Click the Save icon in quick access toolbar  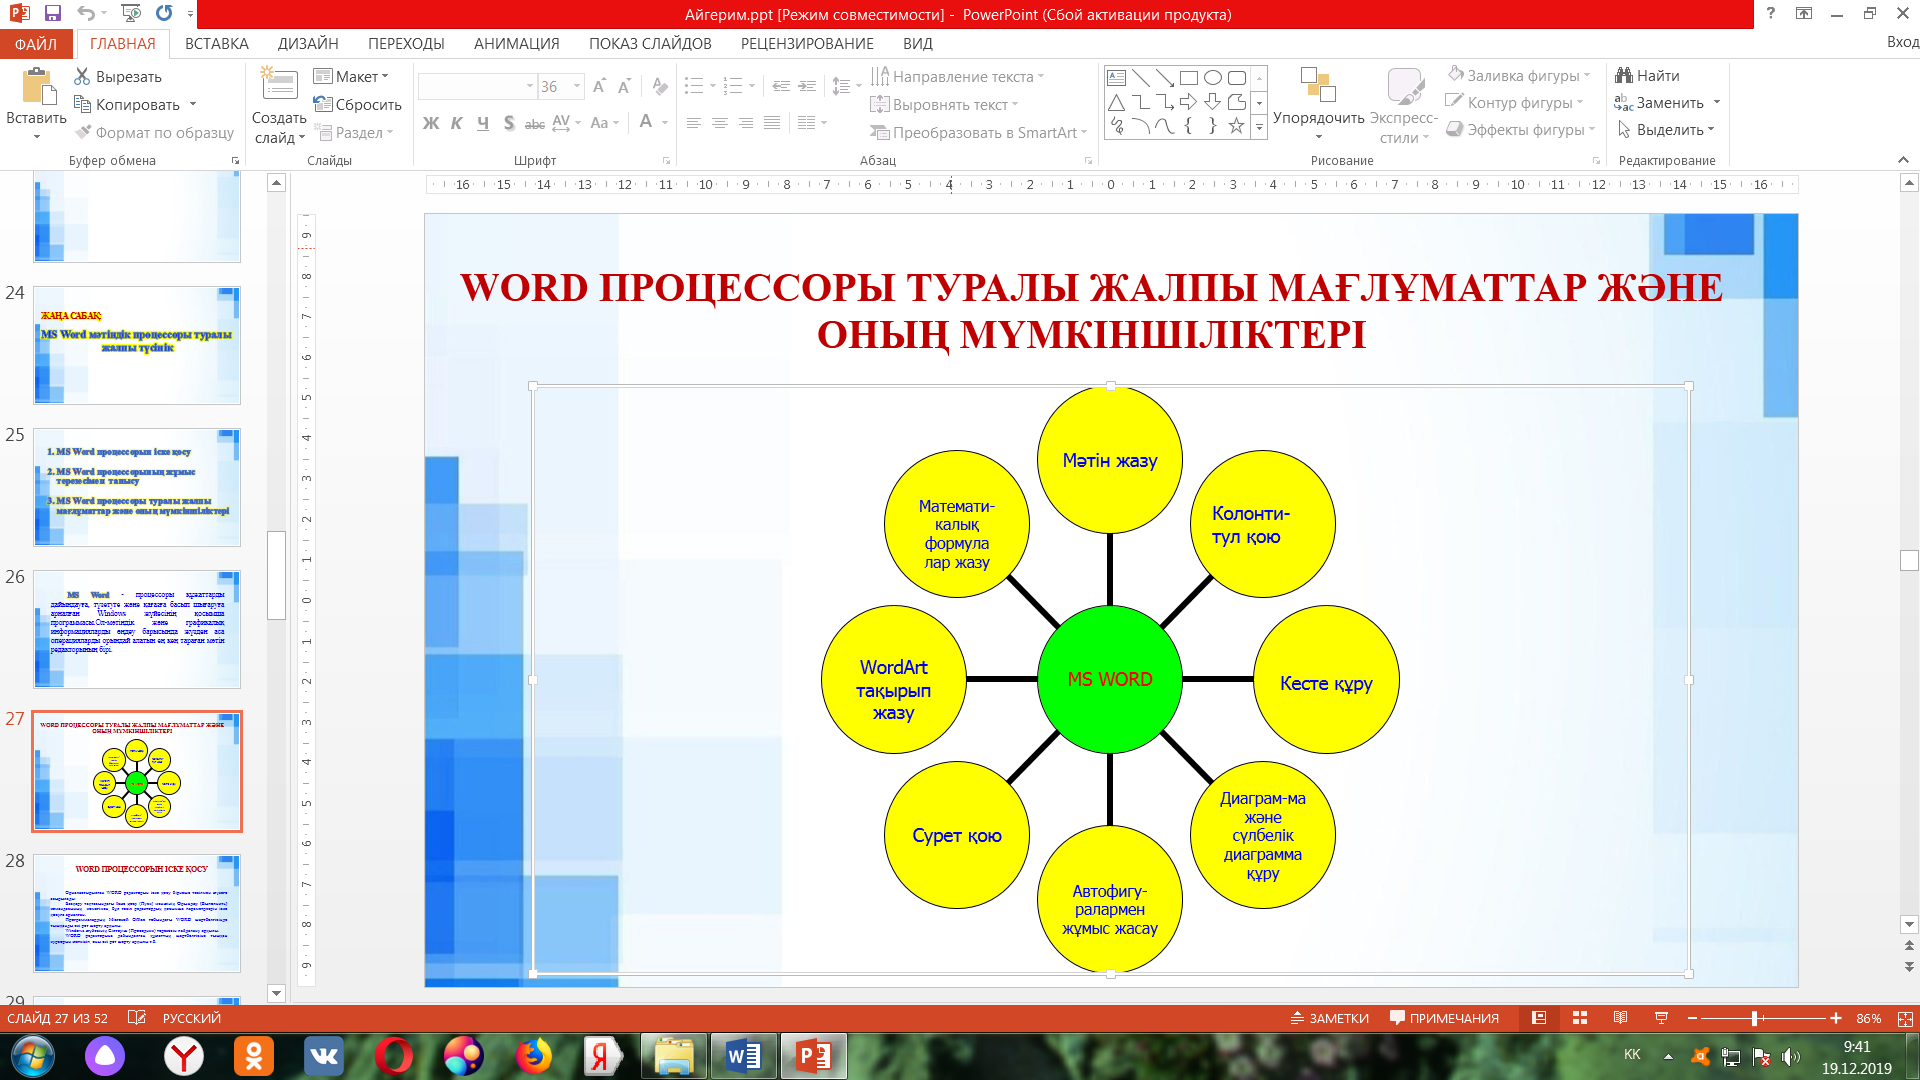click(53, 13)
